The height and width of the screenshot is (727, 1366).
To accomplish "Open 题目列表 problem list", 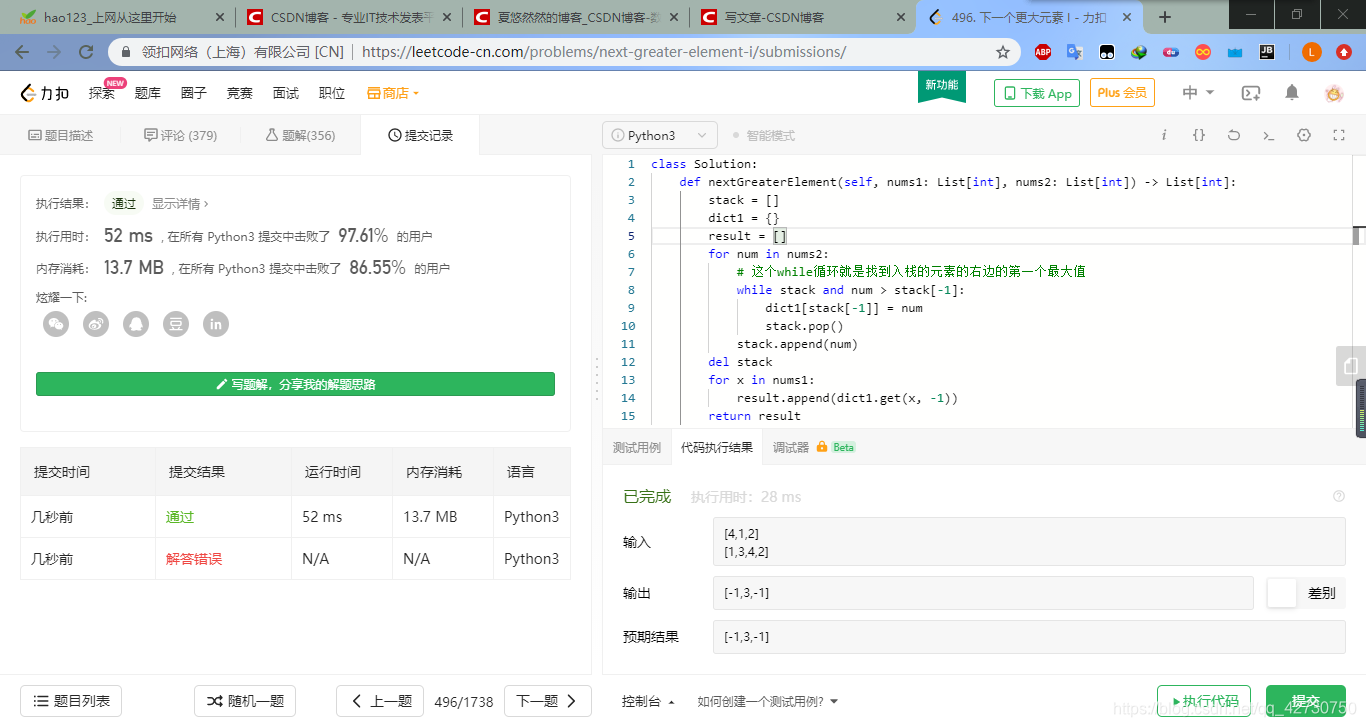I will click(71, 701).
